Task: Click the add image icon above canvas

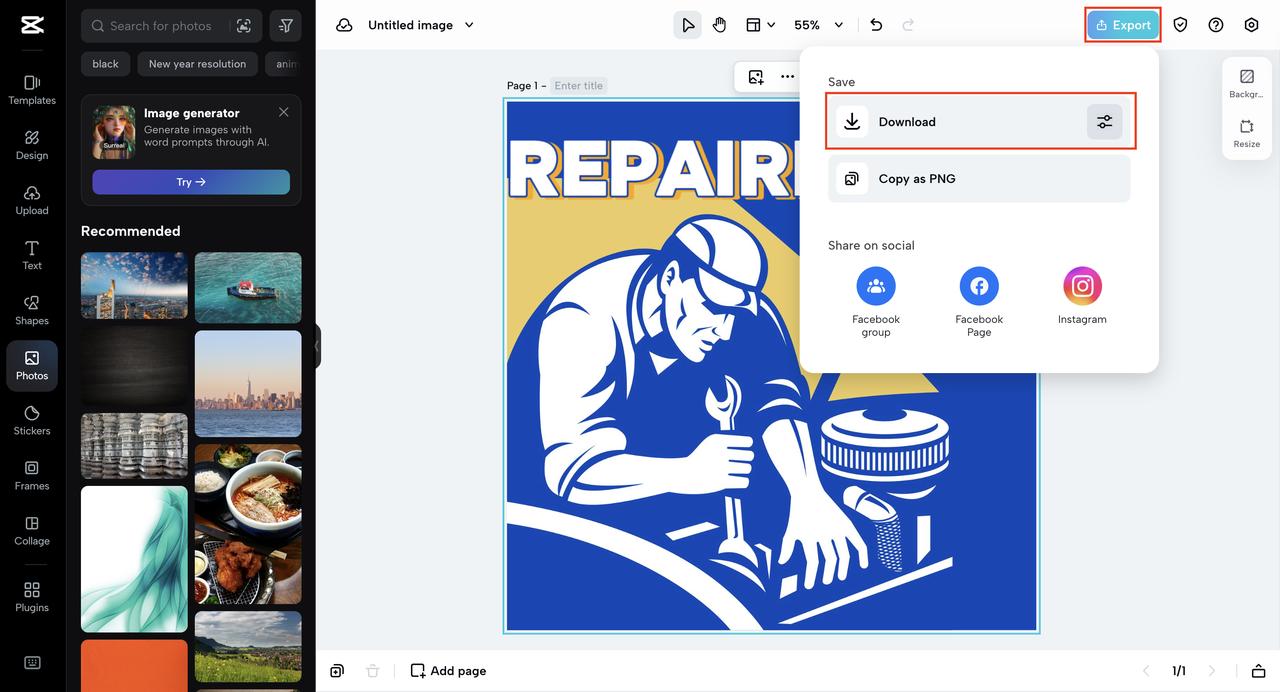Action: point(756,77)
